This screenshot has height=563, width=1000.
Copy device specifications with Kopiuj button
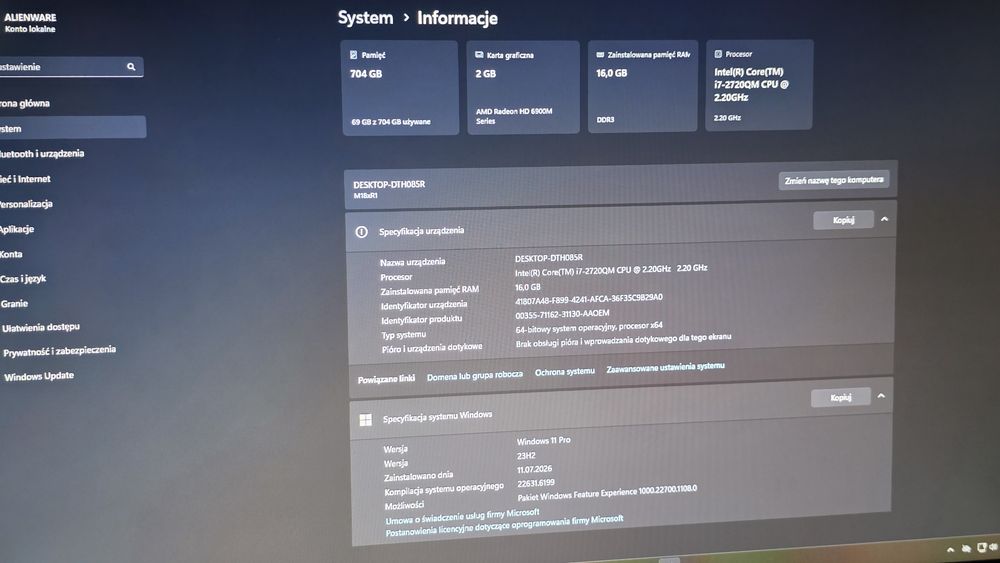[843, 220]
